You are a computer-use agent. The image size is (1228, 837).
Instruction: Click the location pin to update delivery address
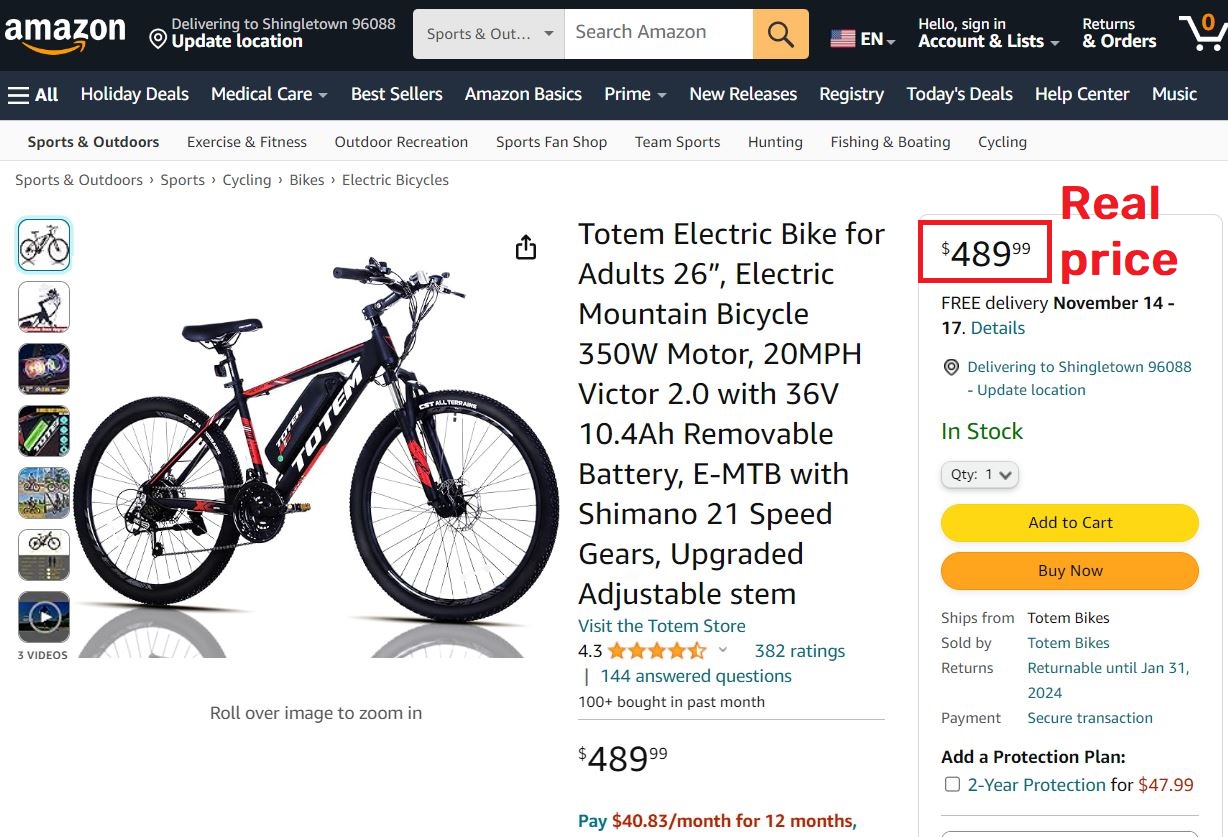[157, 39]
